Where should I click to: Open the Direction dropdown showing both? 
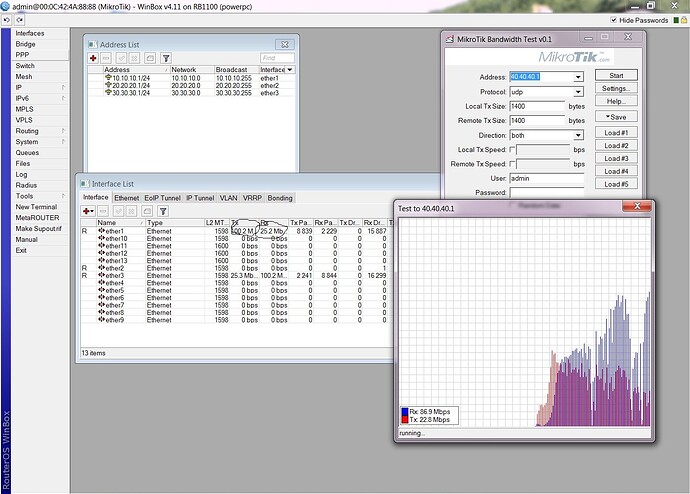578,134
